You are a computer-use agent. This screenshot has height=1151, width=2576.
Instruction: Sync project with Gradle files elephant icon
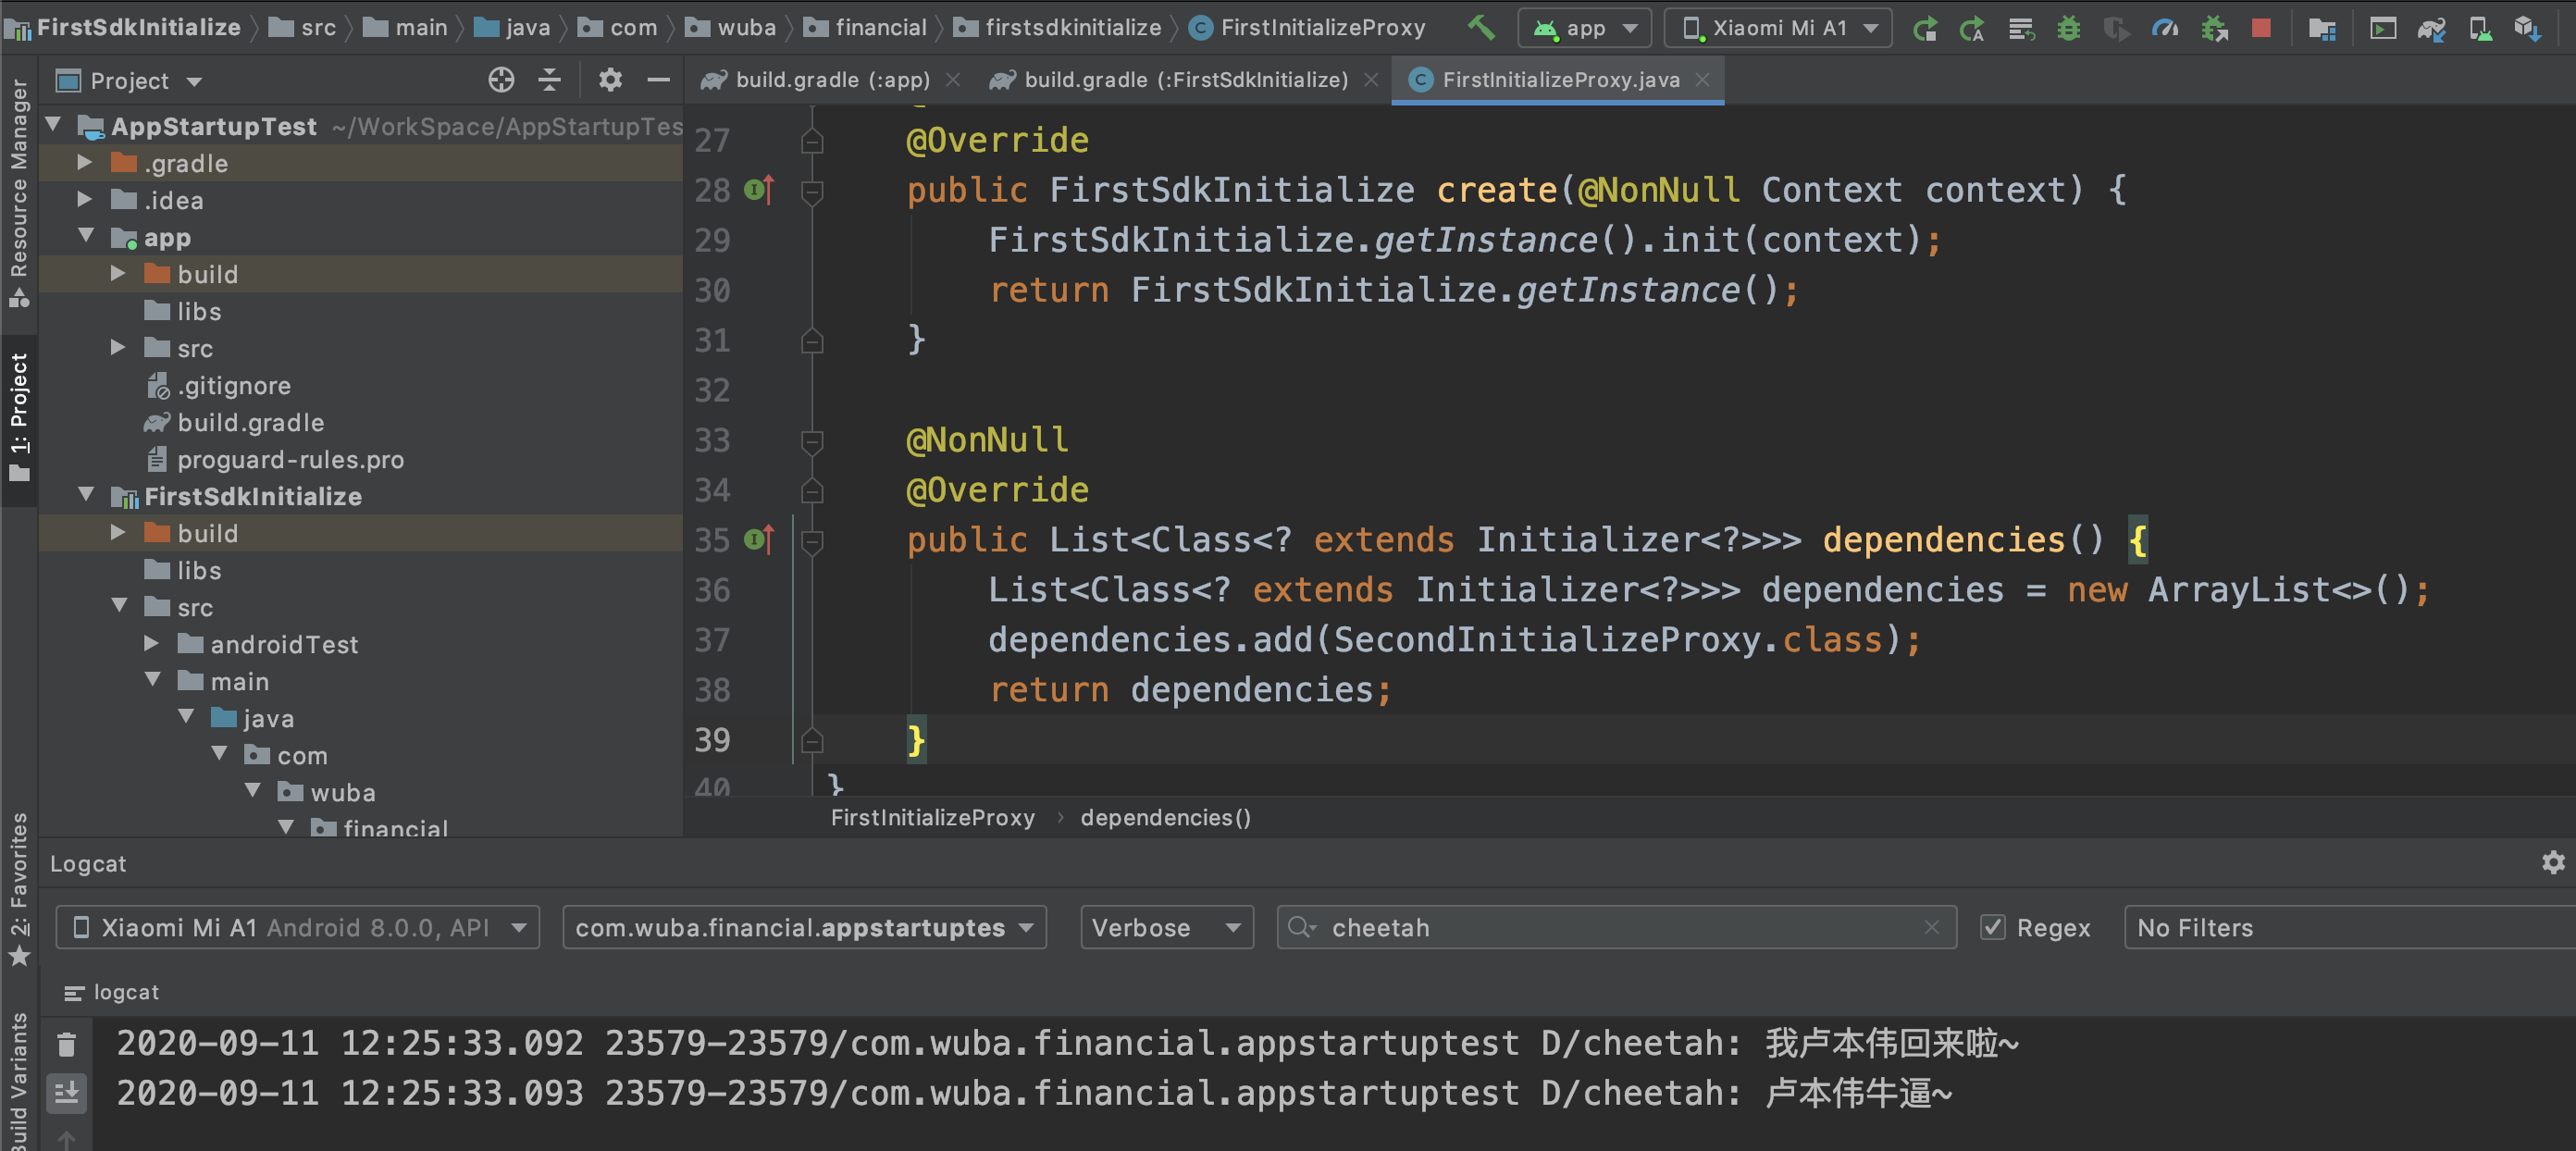(x=2432, y=28)
